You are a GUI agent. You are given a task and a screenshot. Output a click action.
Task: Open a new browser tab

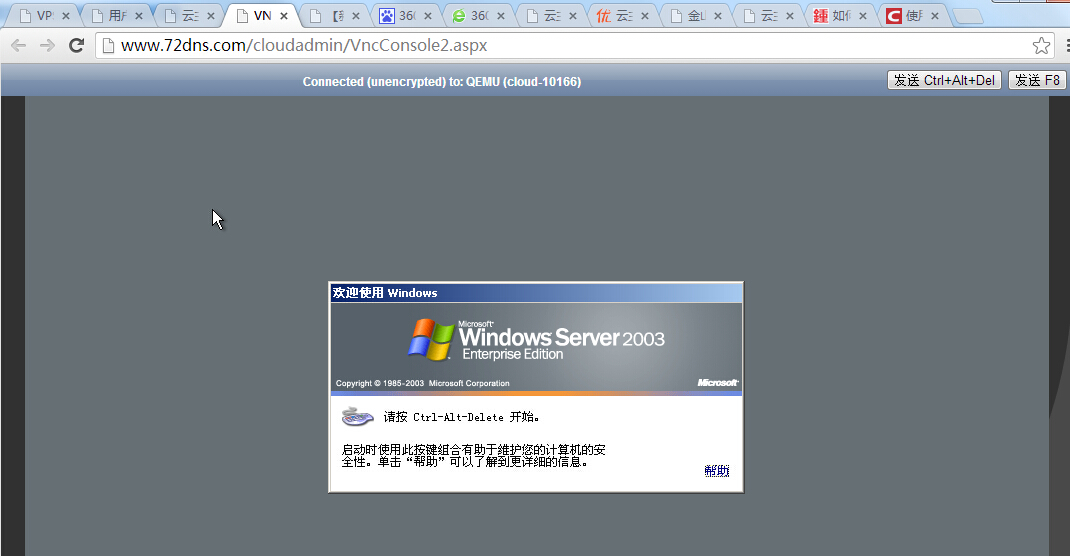[x=967, y=16]
